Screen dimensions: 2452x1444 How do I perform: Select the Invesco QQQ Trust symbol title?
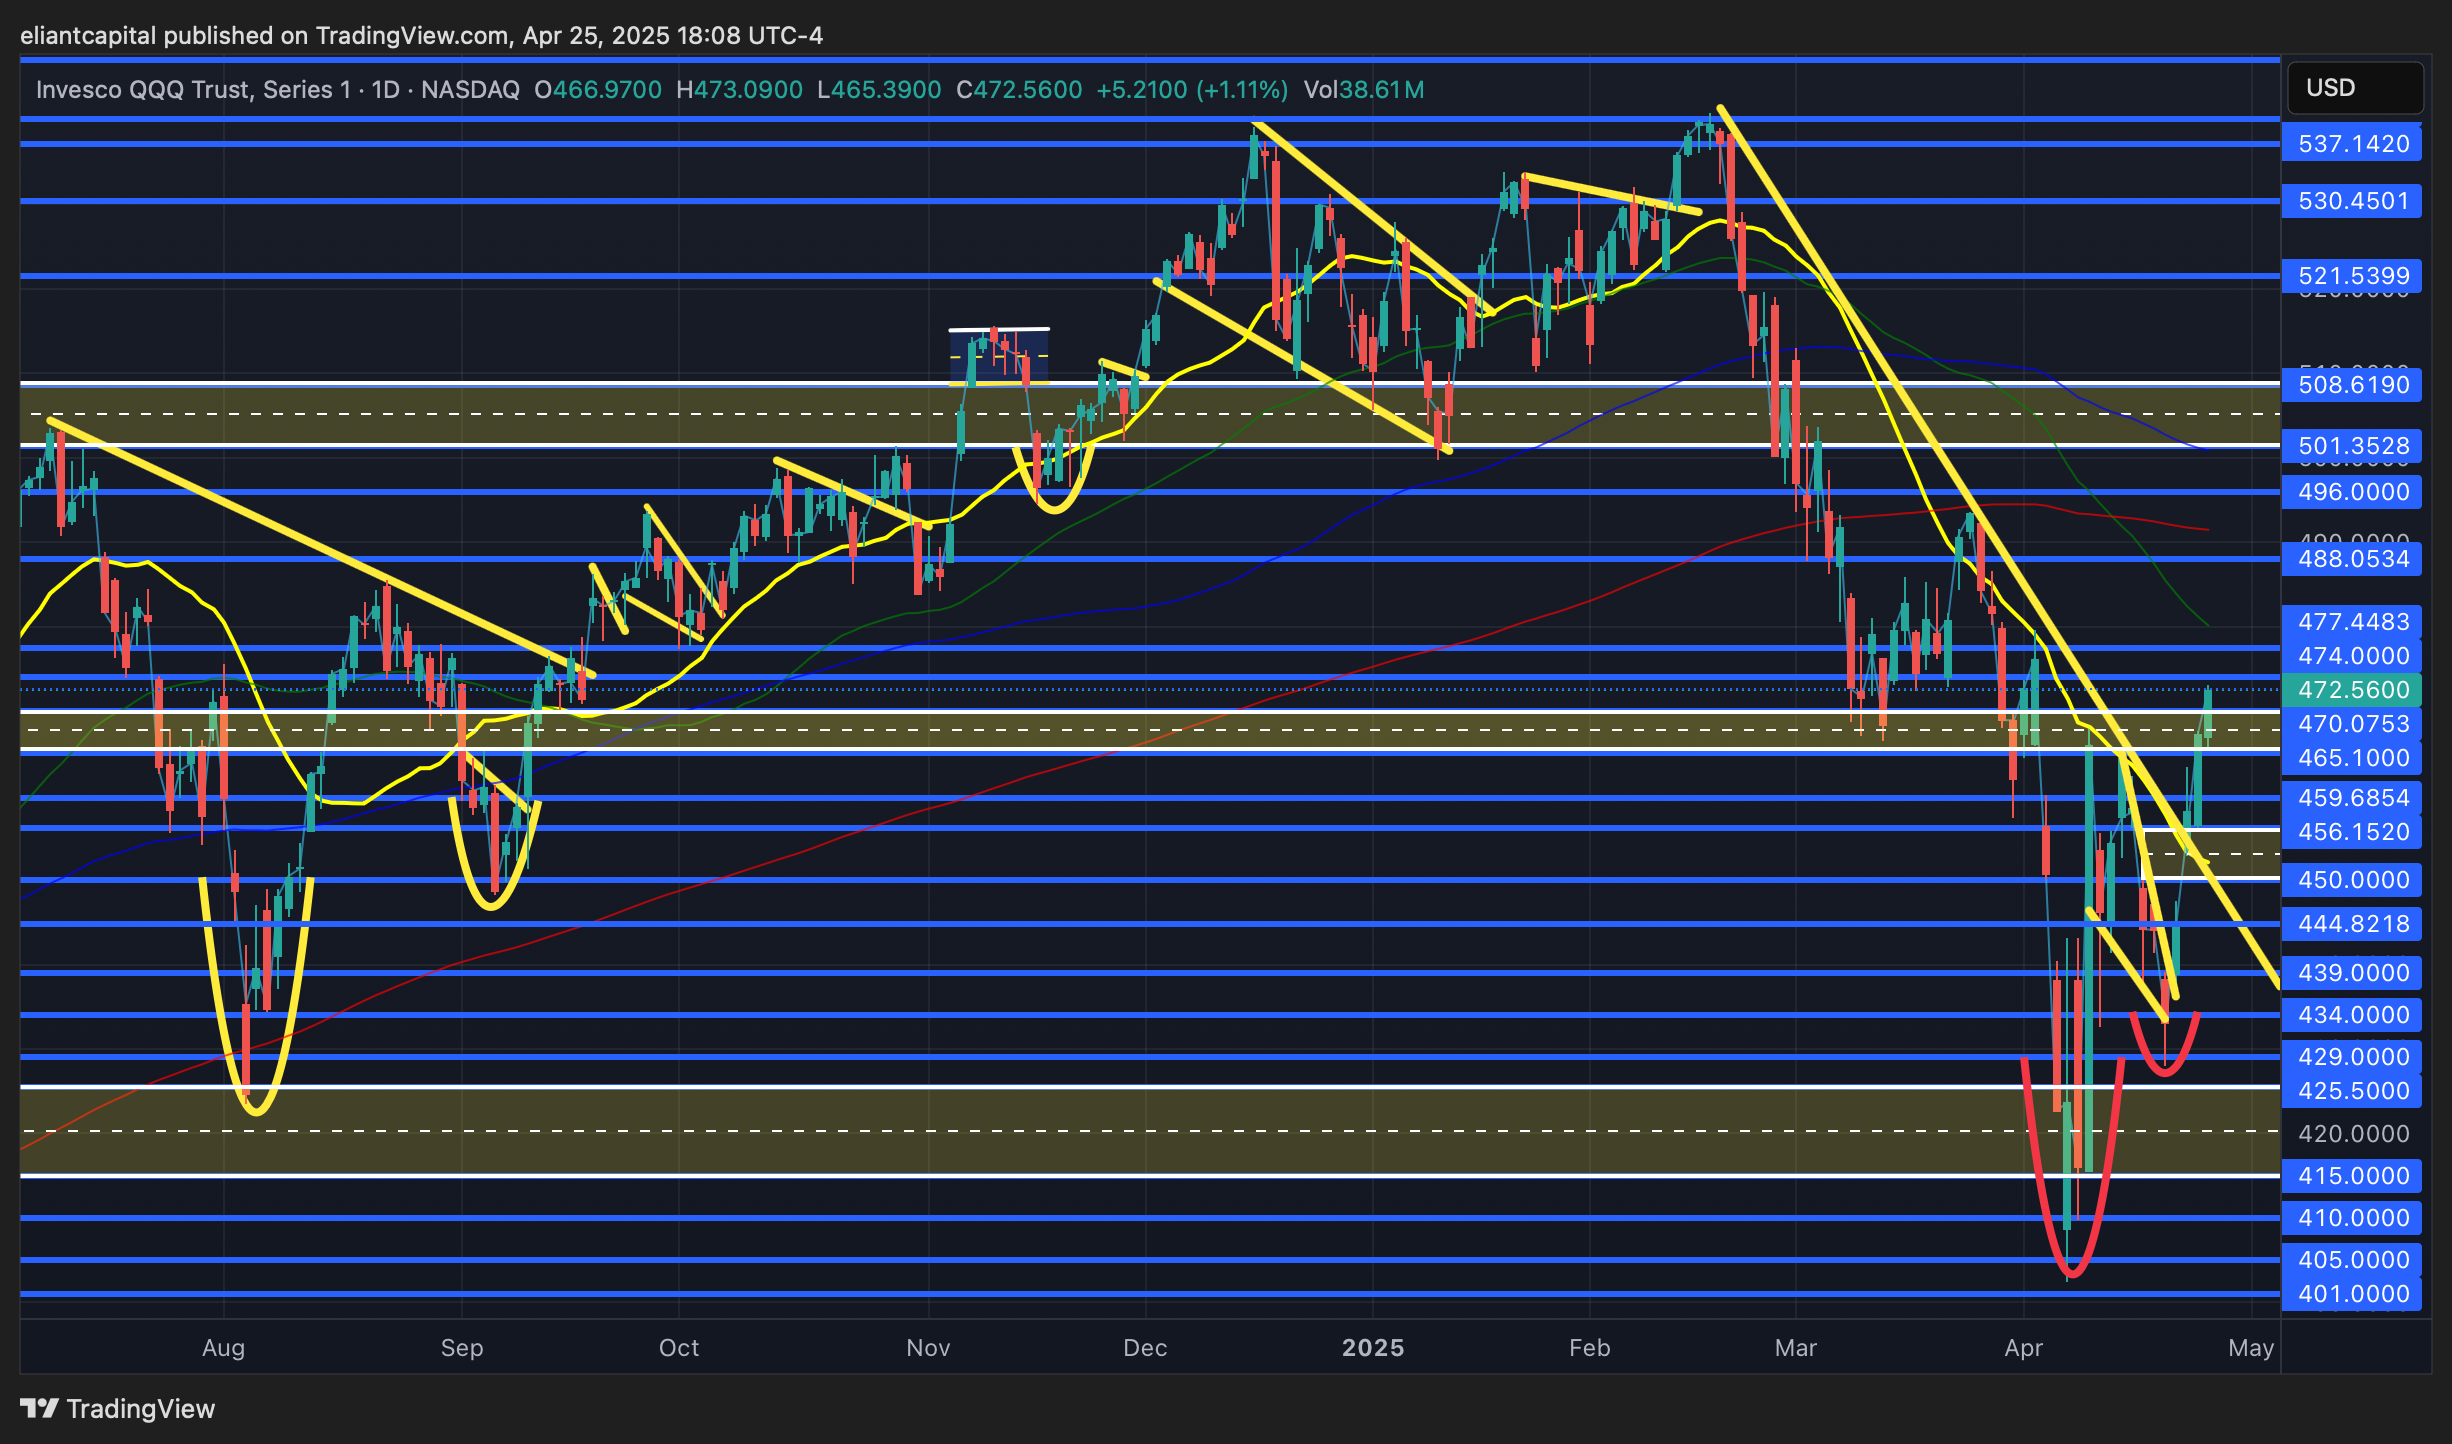pos(194,90)
